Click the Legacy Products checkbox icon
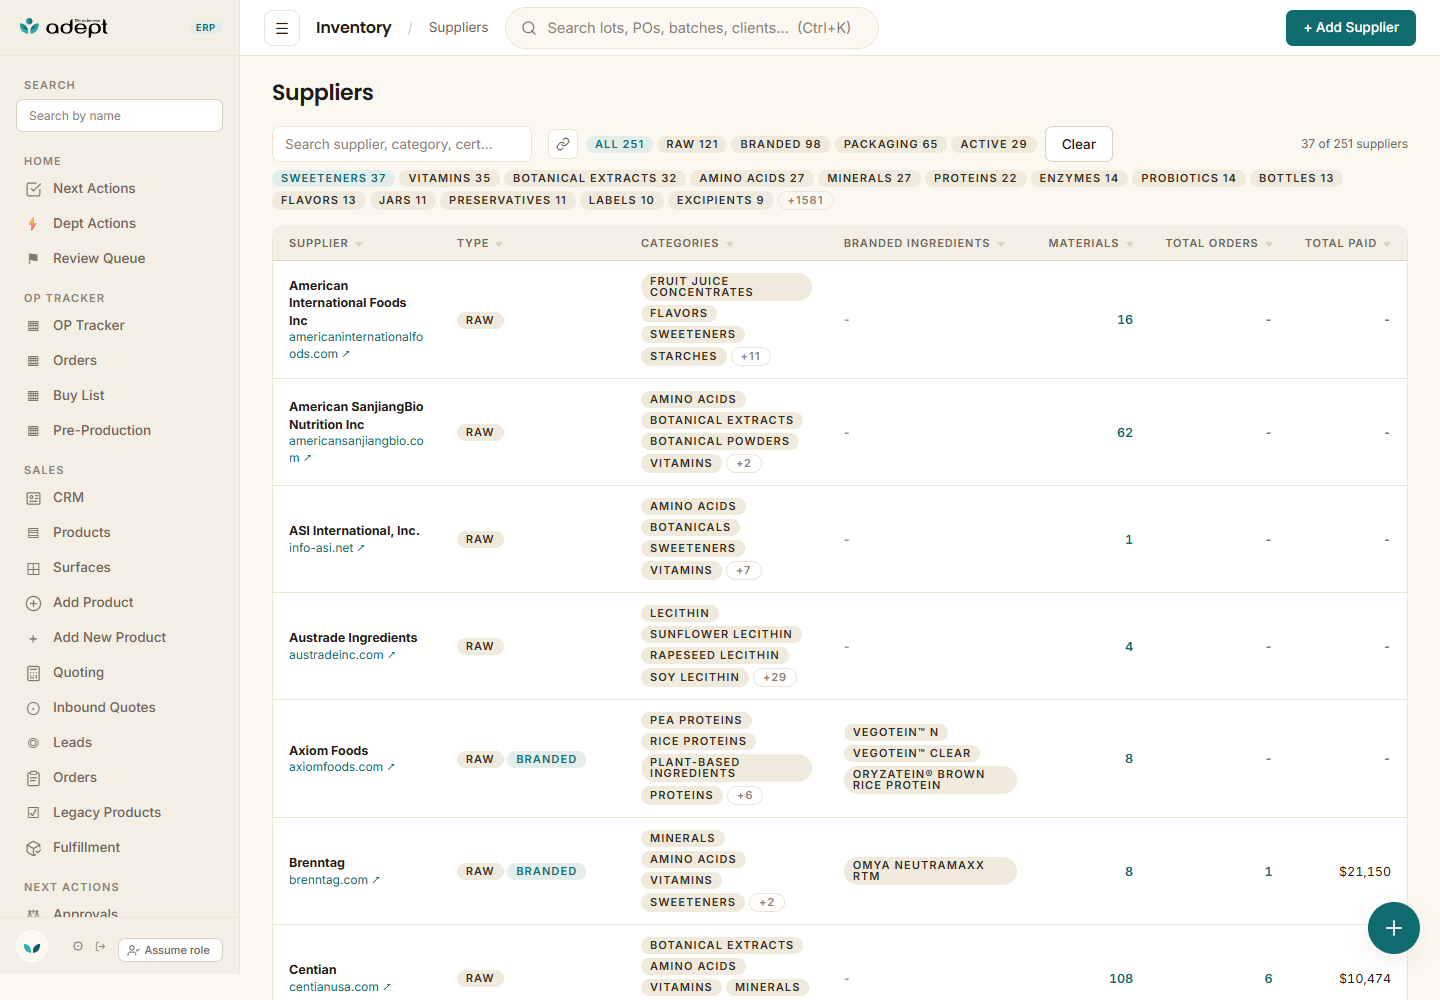The height and width of the screenshot is (1000, 1440). pyautogui.click(x=33, y=813)
